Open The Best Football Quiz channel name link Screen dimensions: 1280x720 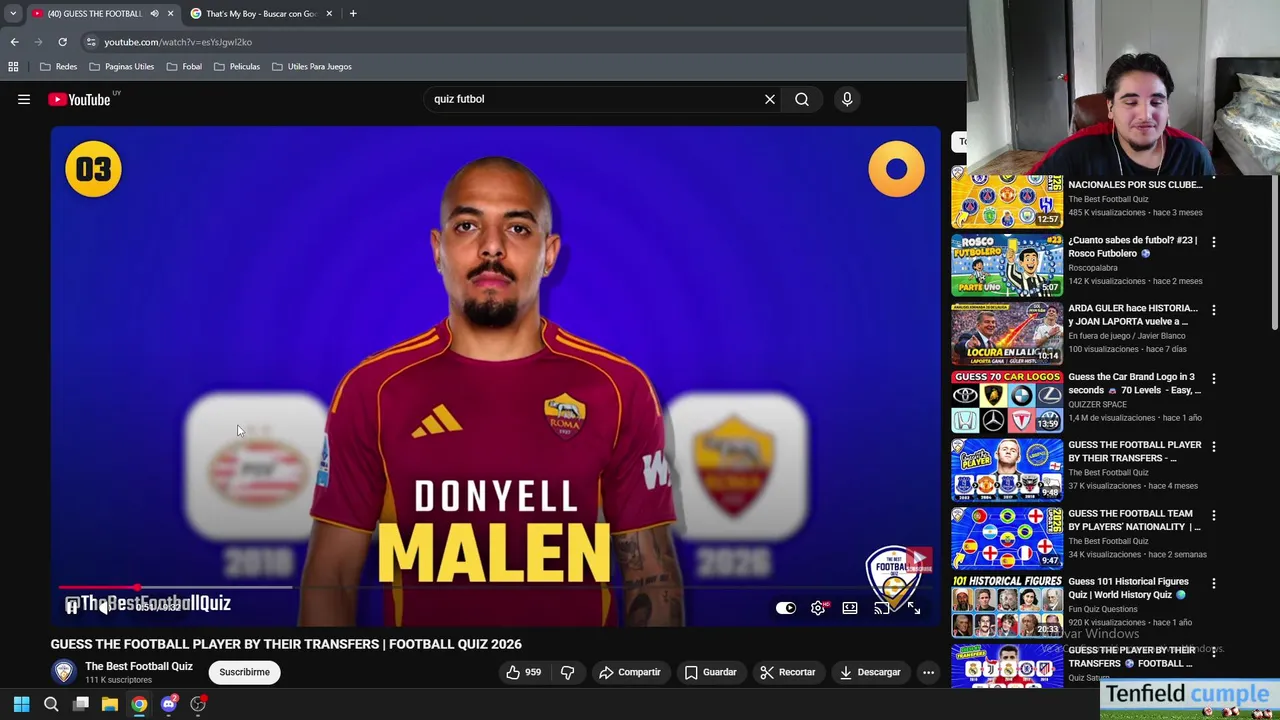coord(139,666)
